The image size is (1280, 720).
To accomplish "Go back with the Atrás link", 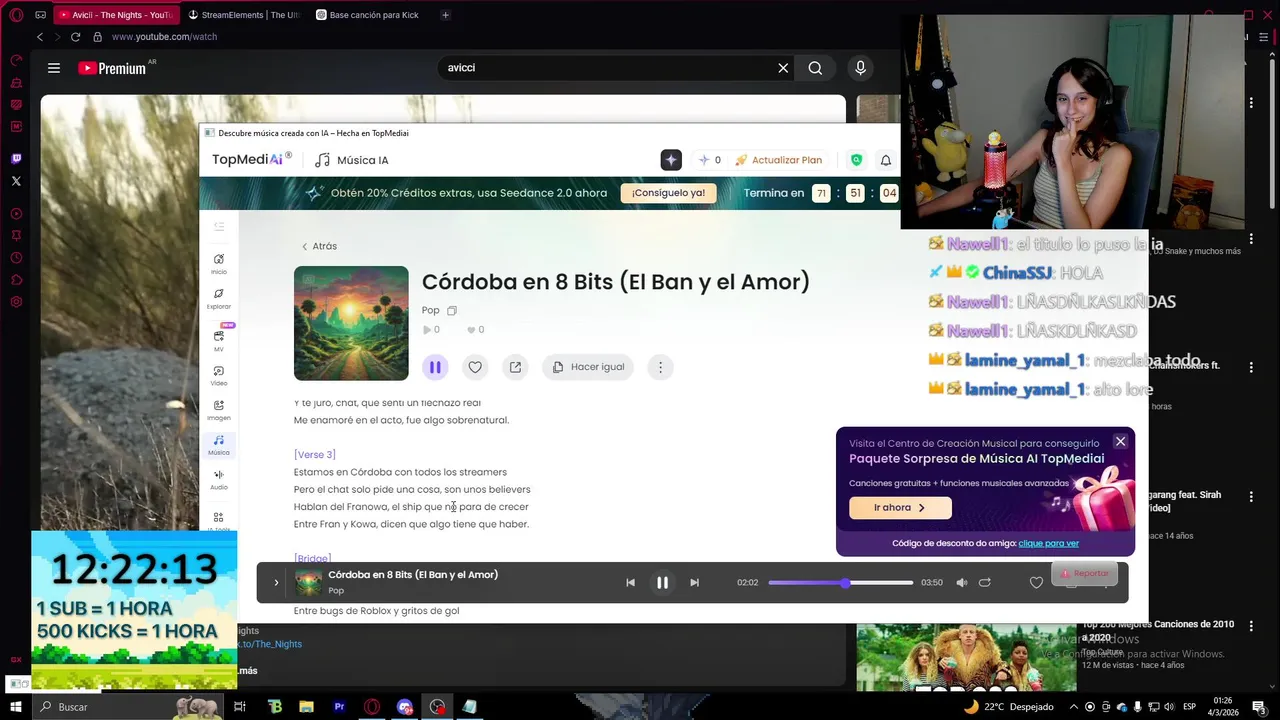I will 319,246.
